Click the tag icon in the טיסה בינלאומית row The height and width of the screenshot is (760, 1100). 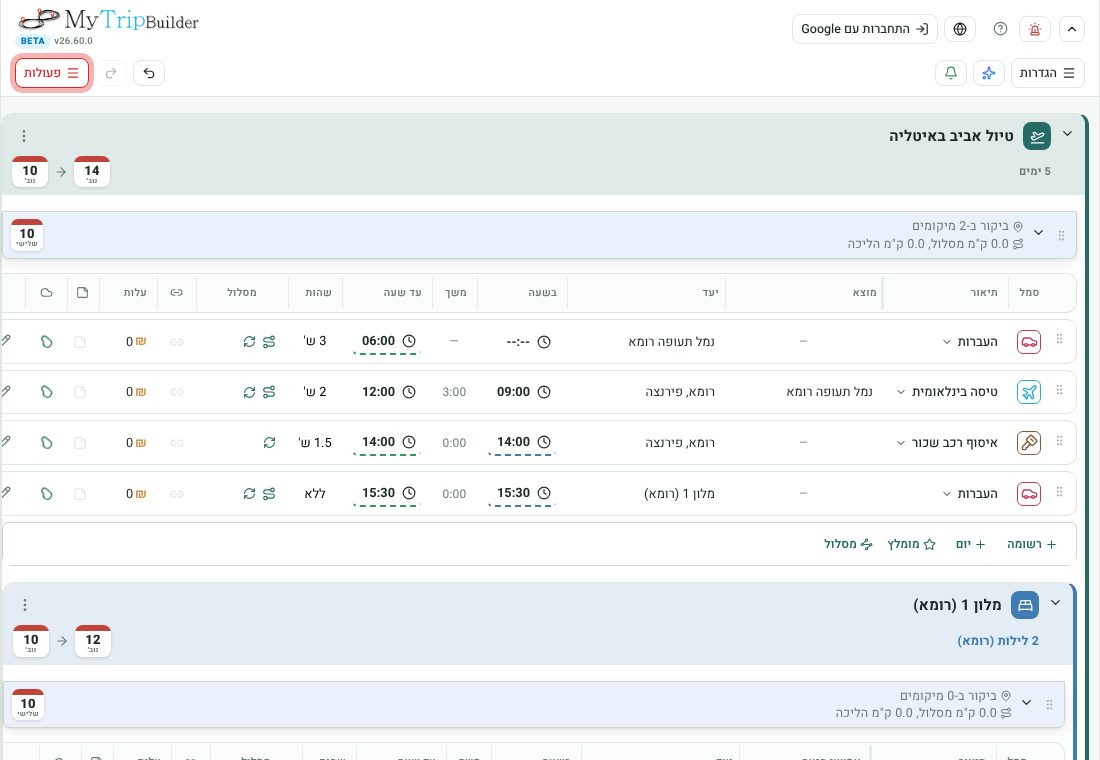(46, 392)
